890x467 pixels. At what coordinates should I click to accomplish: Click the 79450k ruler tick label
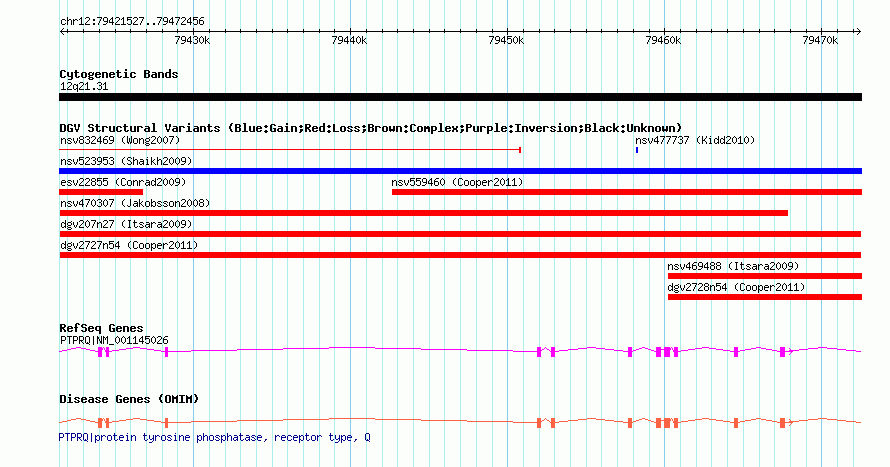pyautogui.click(x=506, y=40)
